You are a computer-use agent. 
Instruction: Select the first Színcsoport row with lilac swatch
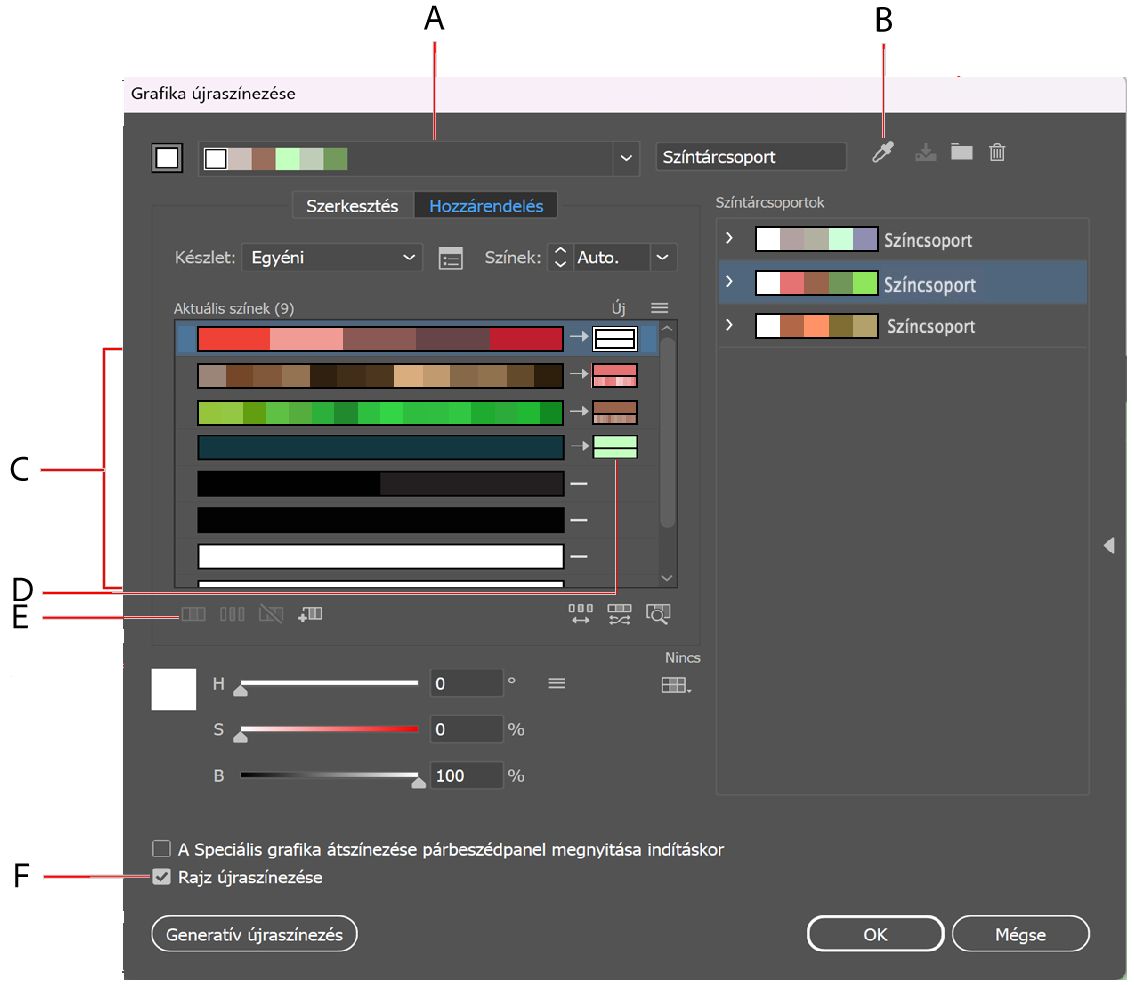pyautogui.click(x=903, y=239)
